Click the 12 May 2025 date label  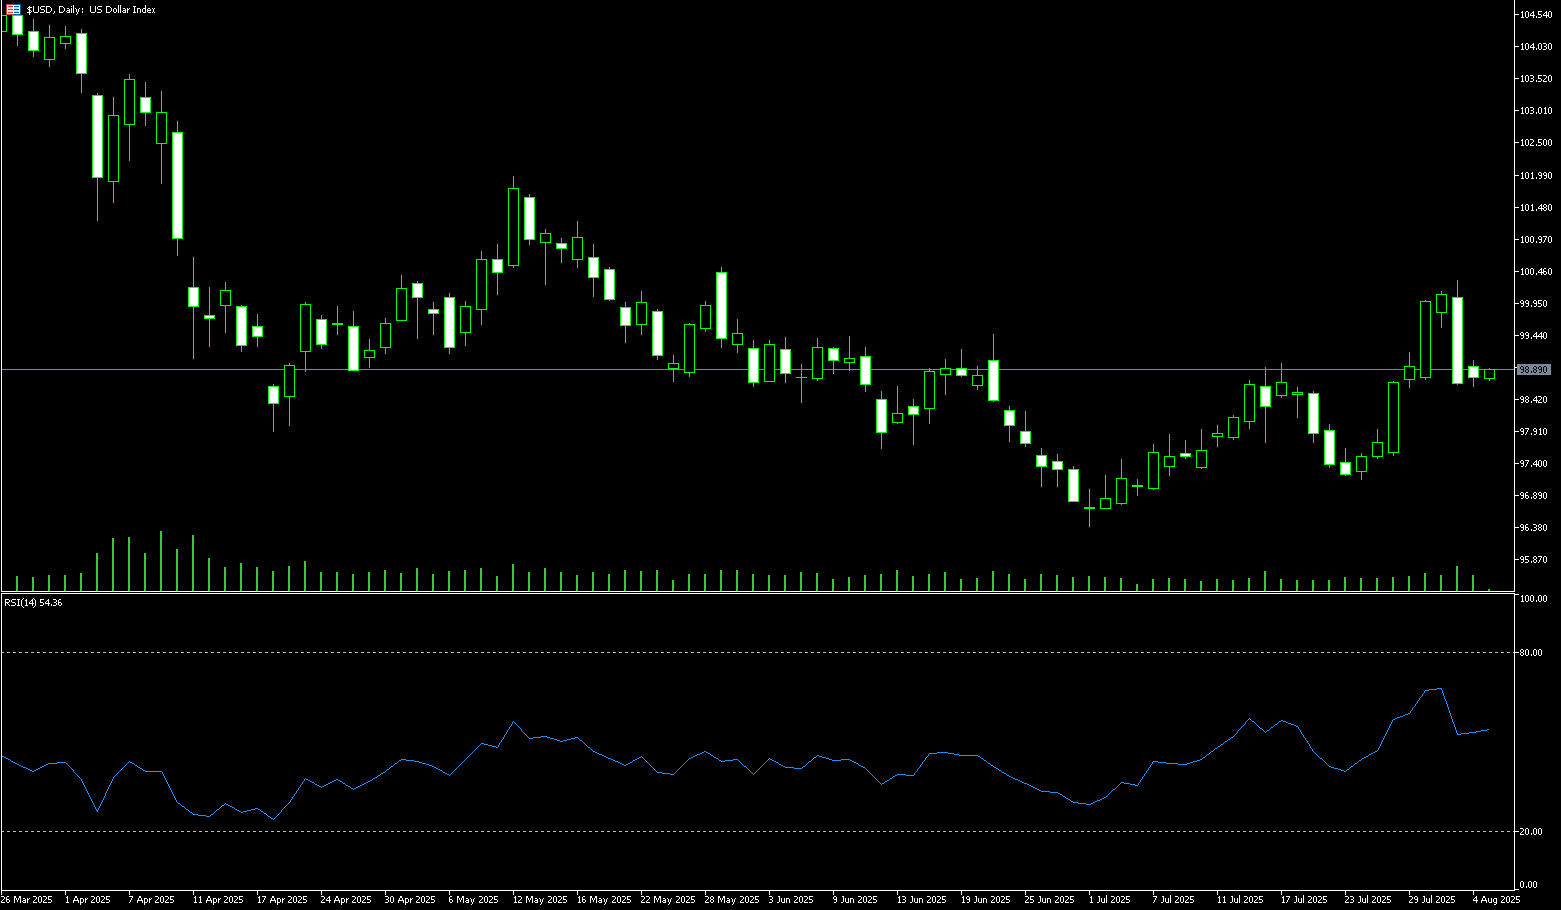click(540, 900)
